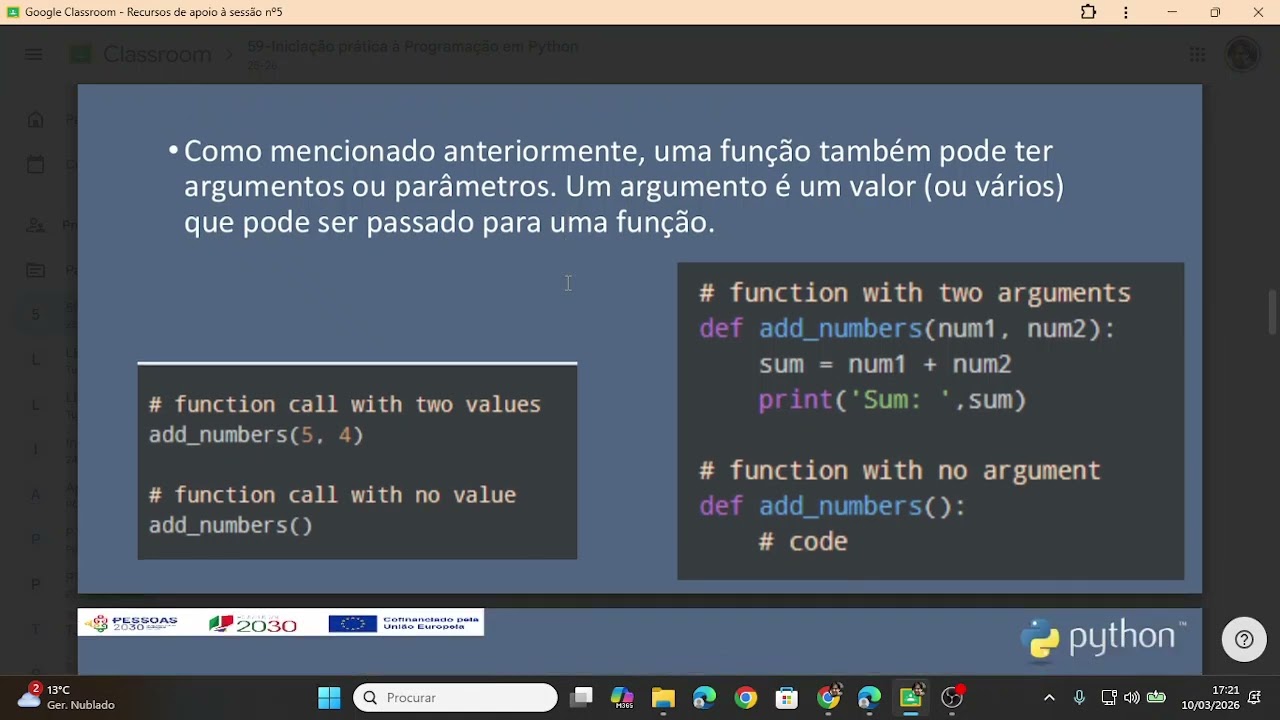Click the '# function with no argument' comment

coord(900,470)
